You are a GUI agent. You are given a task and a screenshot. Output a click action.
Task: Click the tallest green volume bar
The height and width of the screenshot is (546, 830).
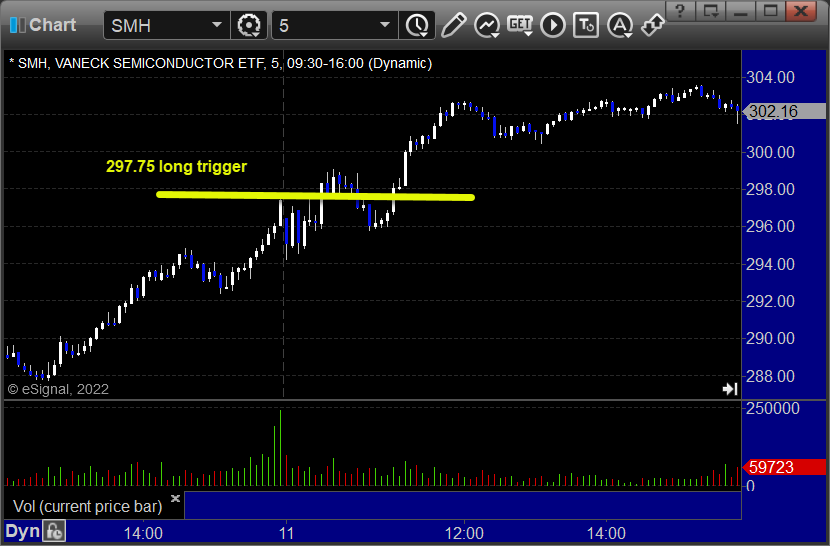click(281, 448)
